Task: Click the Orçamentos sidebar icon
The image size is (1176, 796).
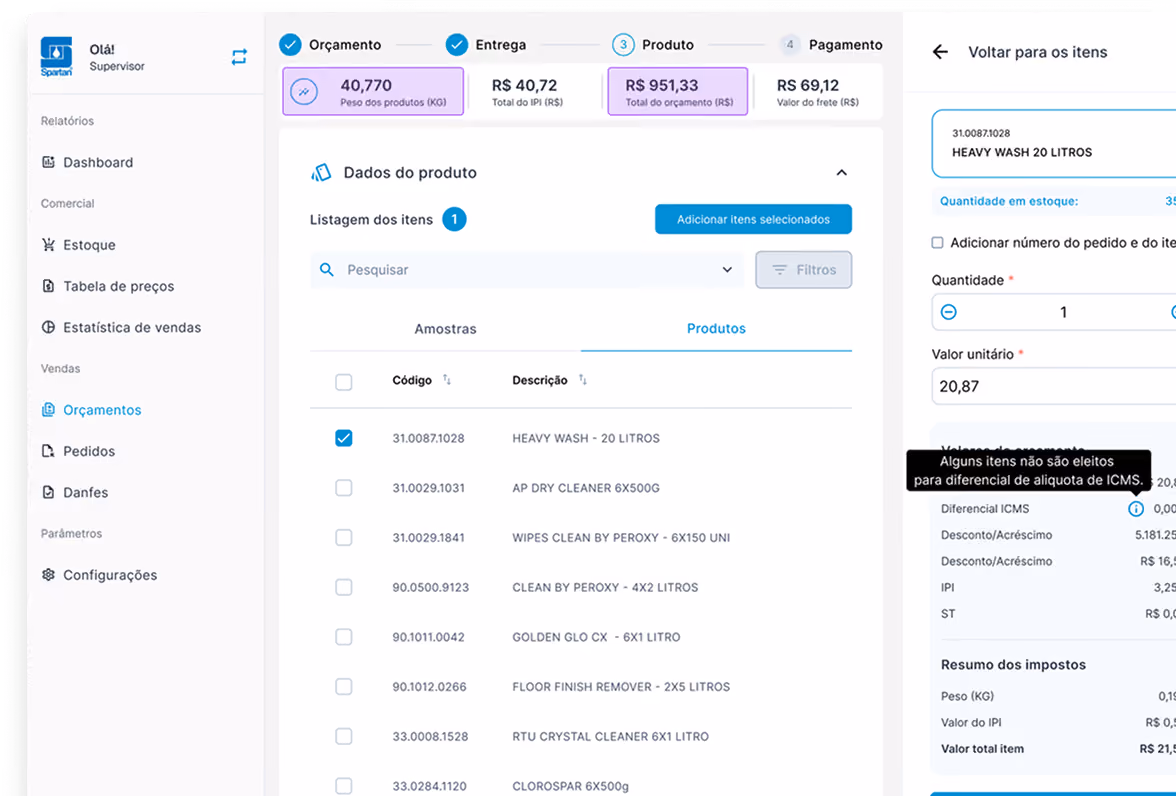Action: point(48,410)
